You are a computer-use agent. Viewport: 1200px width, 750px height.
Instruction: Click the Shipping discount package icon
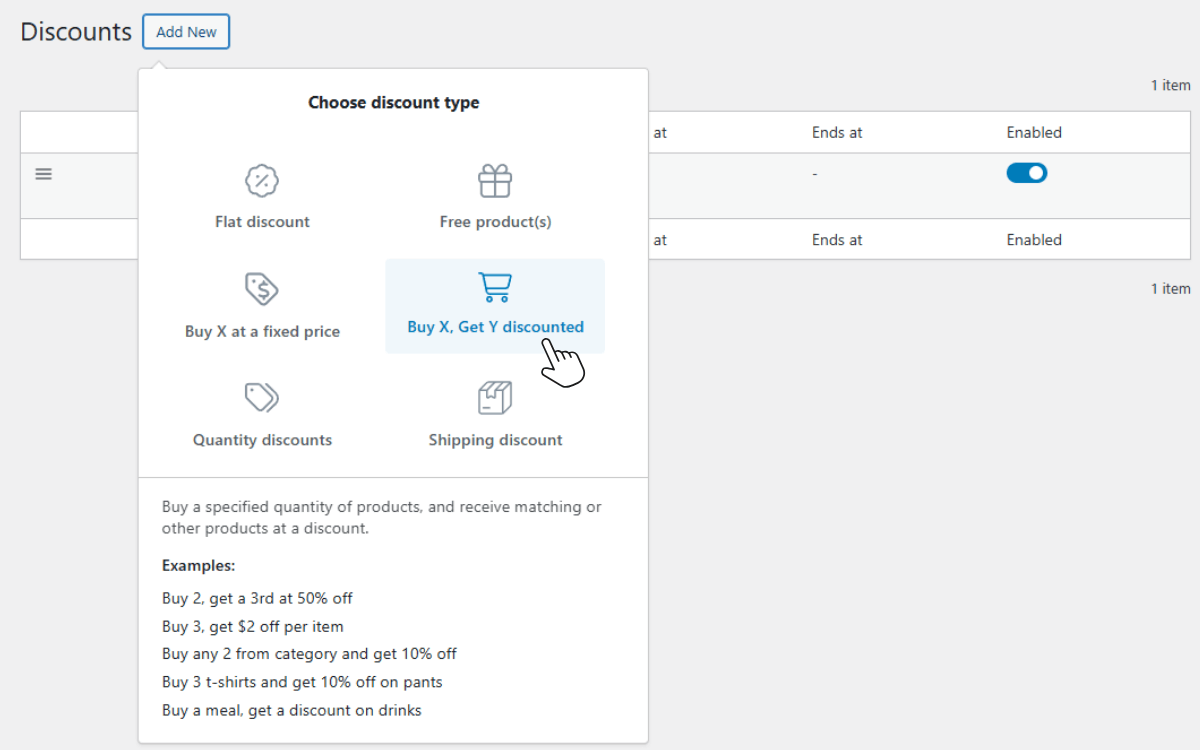coord(495,397)
